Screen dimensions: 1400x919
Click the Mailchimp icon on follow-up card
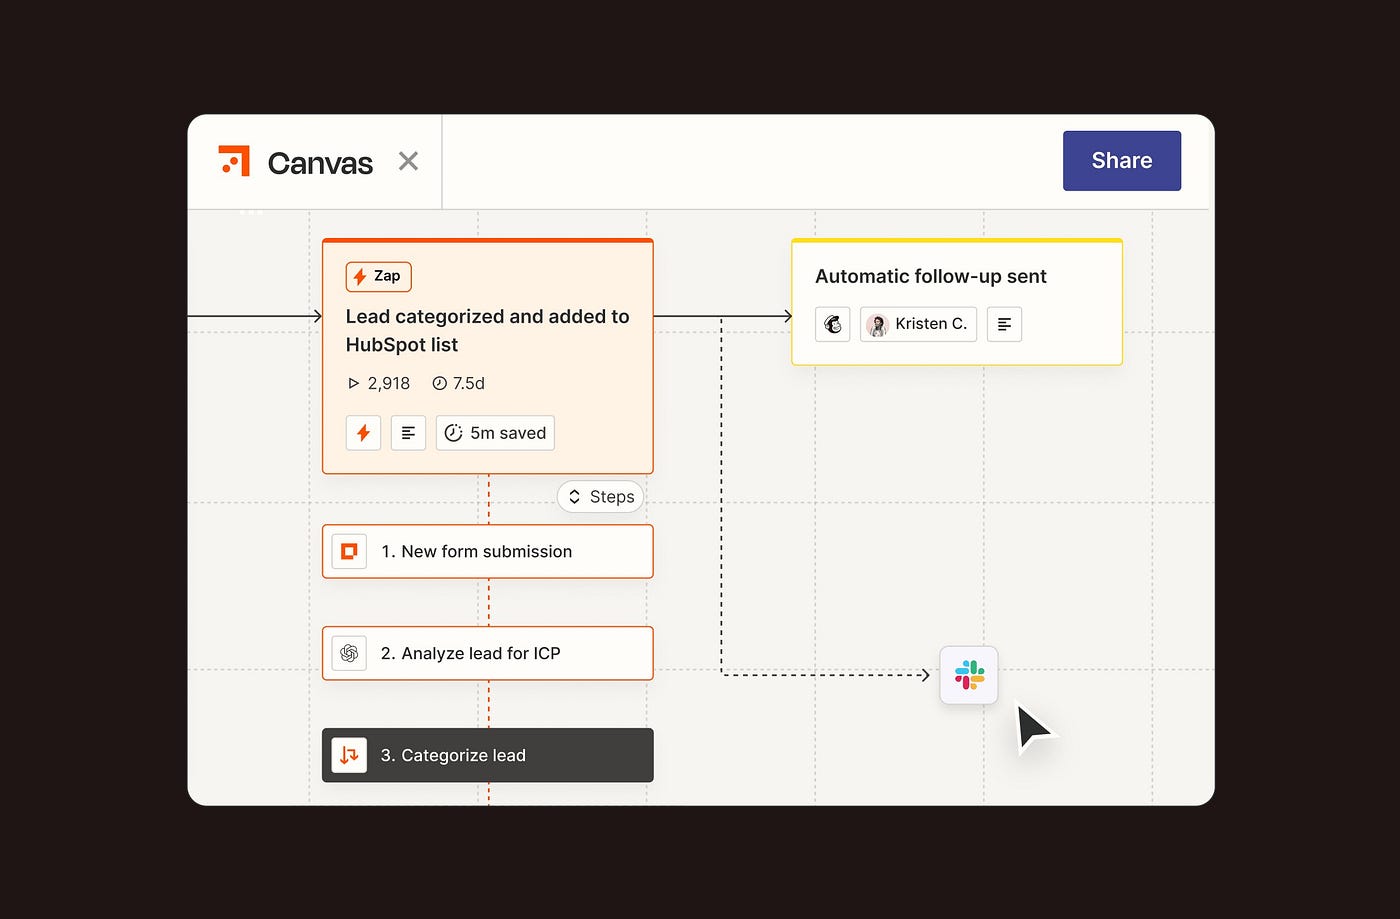(833, 324)
